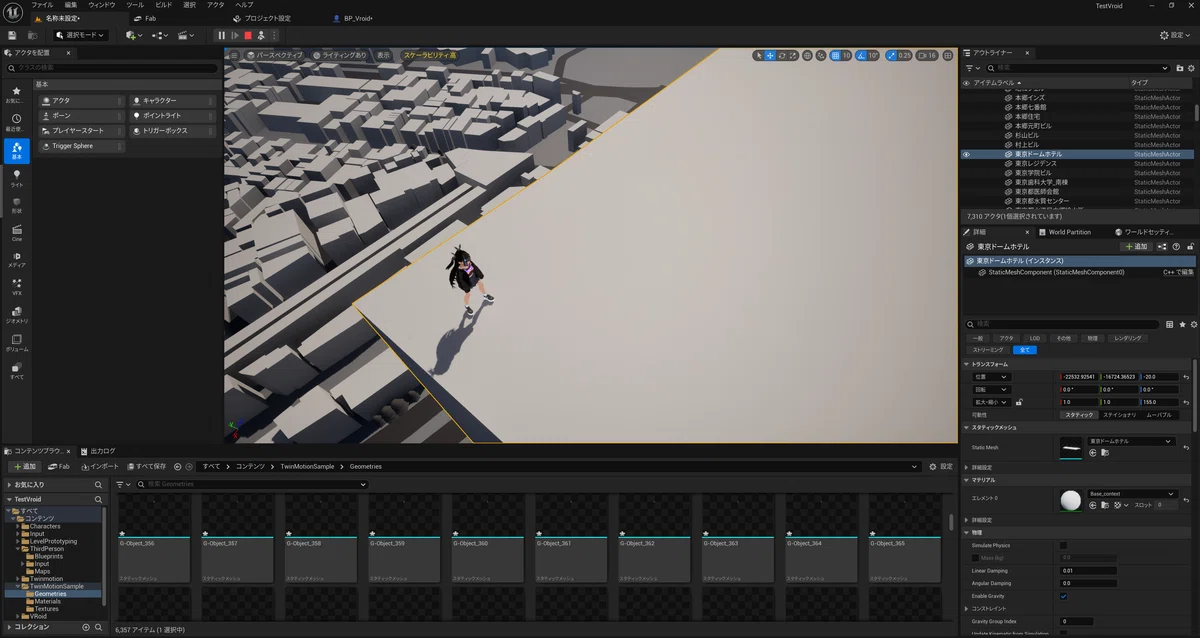Image resolution: width=1200 pixels, height=638 pixels.
Task: Open the Place Actors Lights category
Action: pyautogui.click(x=16, y=177)
